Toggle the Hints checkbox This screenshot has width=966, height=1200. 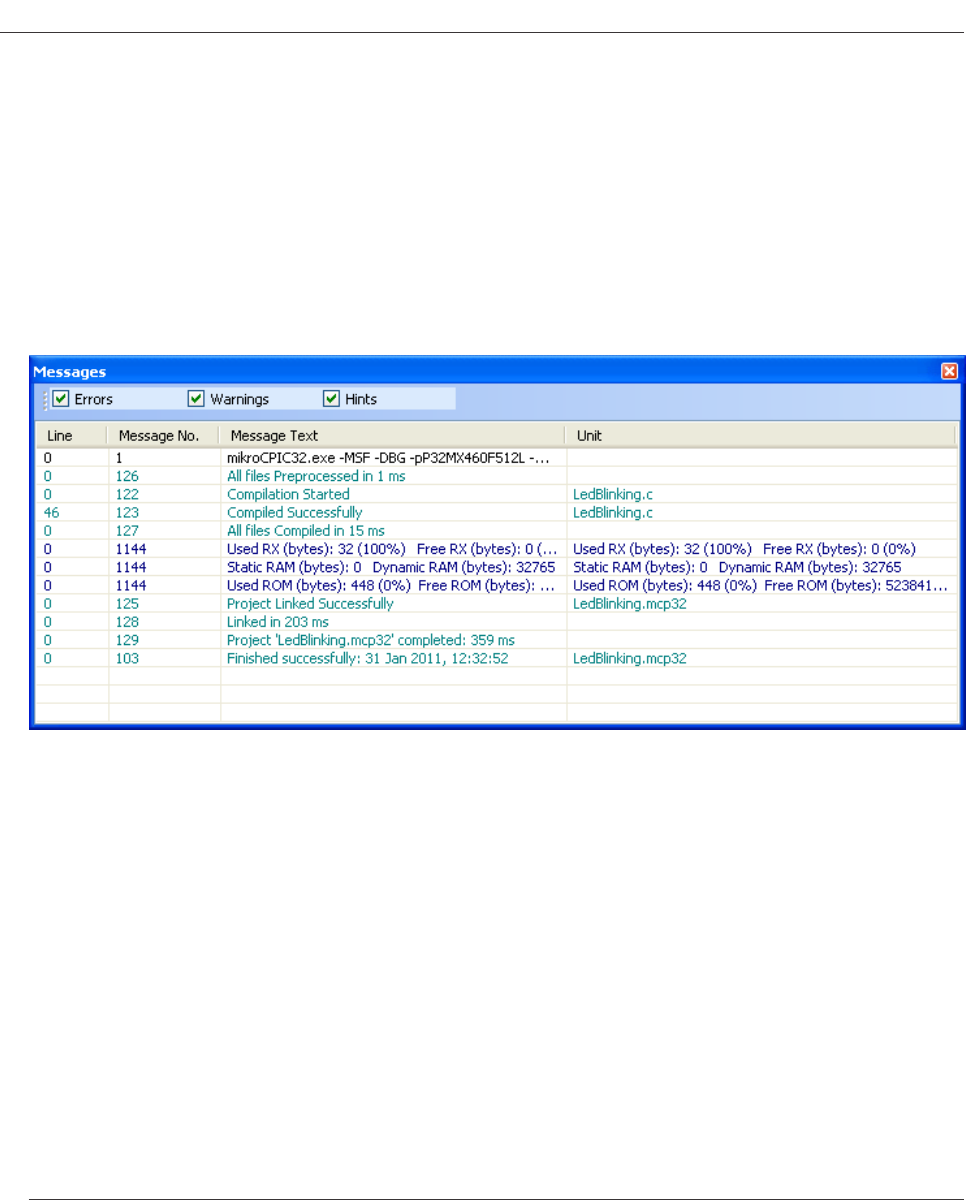pyautogui.click(x=332, y=399)
